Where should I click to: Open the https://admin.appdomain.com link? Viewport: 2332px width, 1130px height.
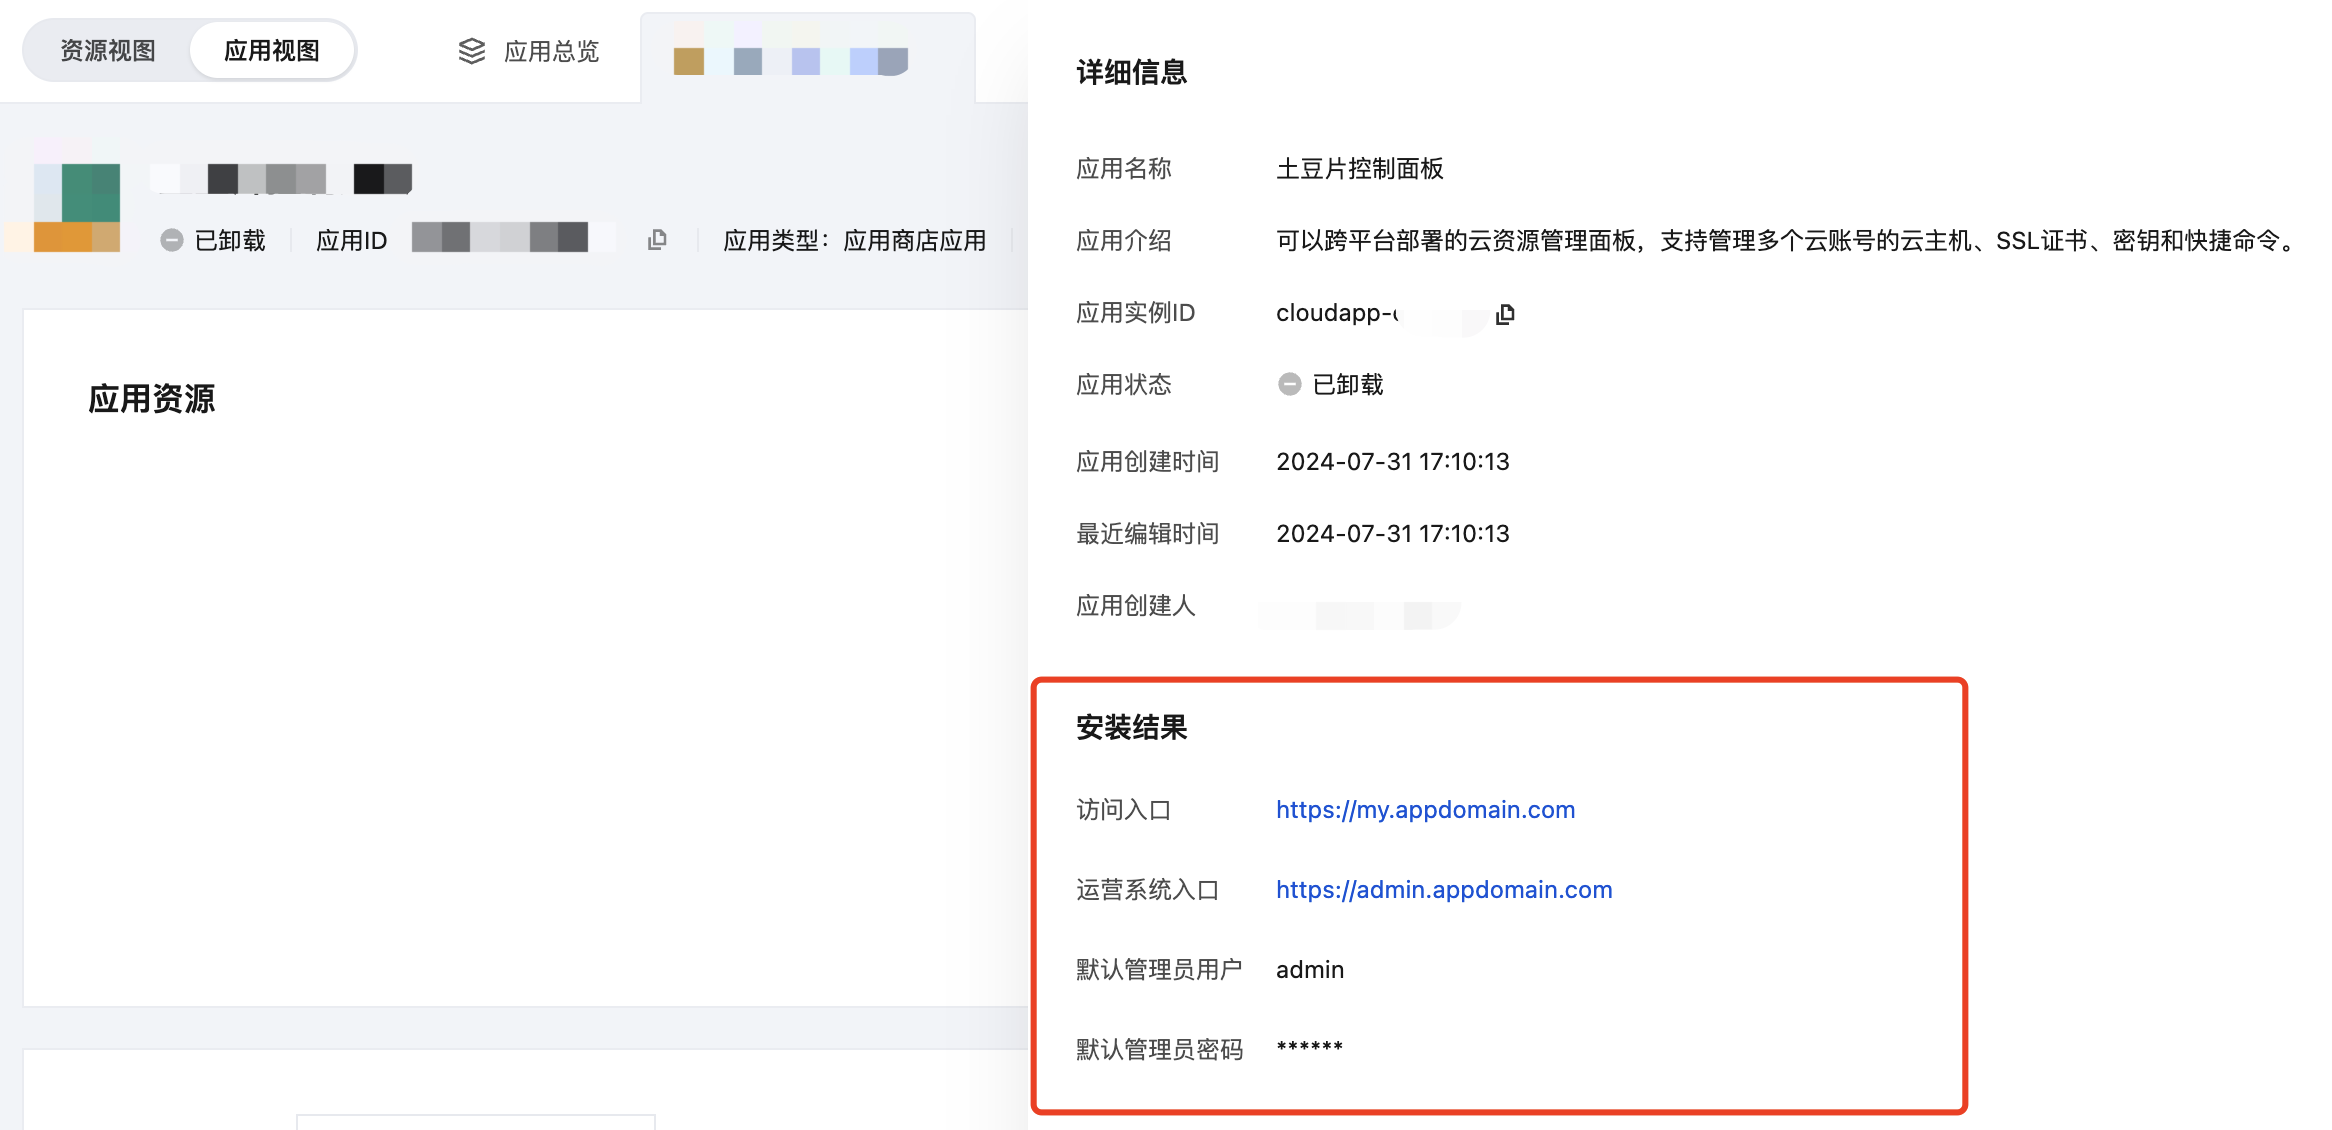point(1443,890)
